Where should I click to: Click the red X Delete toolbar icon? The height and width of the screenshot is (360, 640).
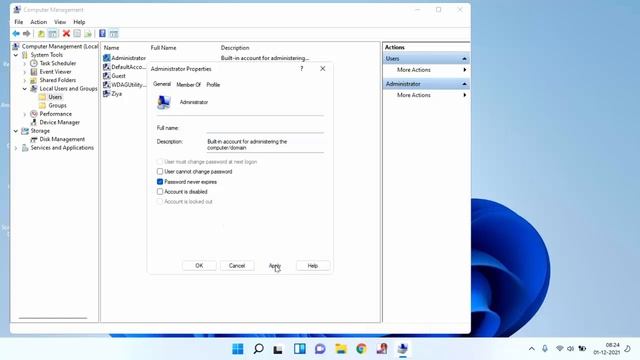[x=66, y=33]
